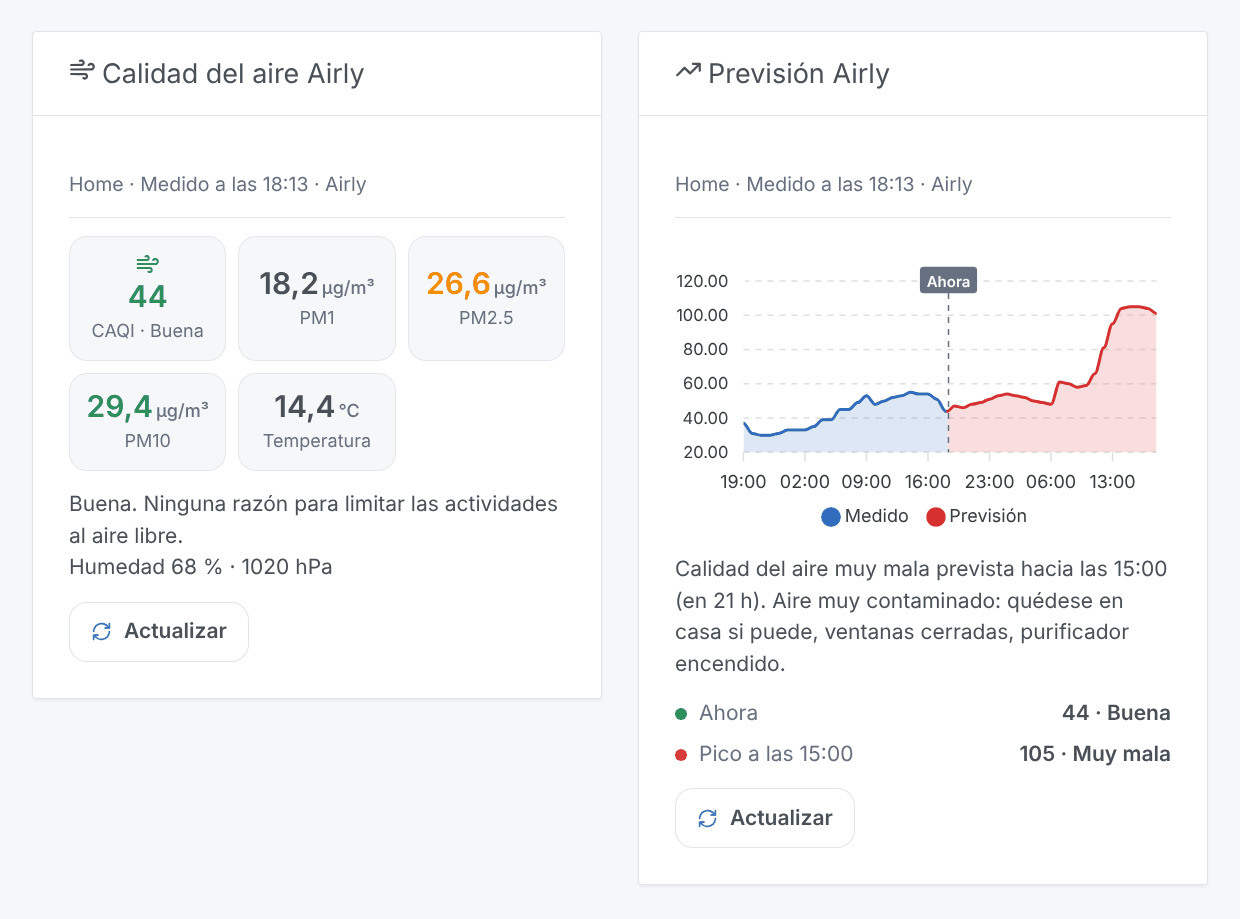Screen dimensions: 1240x919
Task: Click the 23:00 axis label on the chart
Action: [990, 482]
